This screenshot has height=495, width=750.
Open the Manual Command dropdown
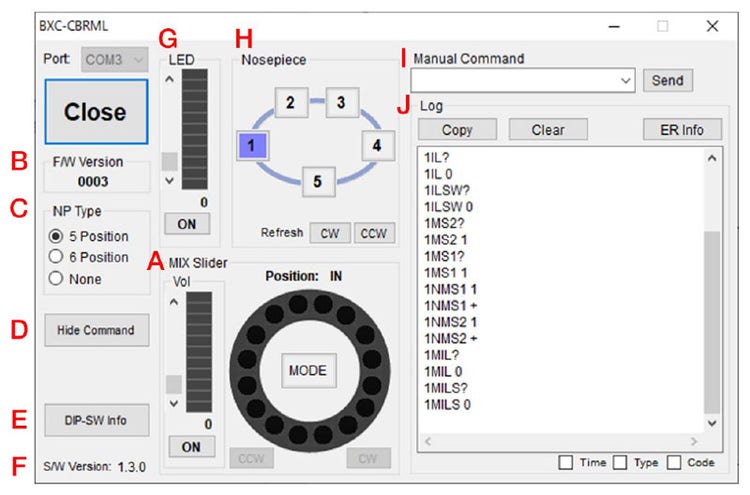(x=626, y=80)
